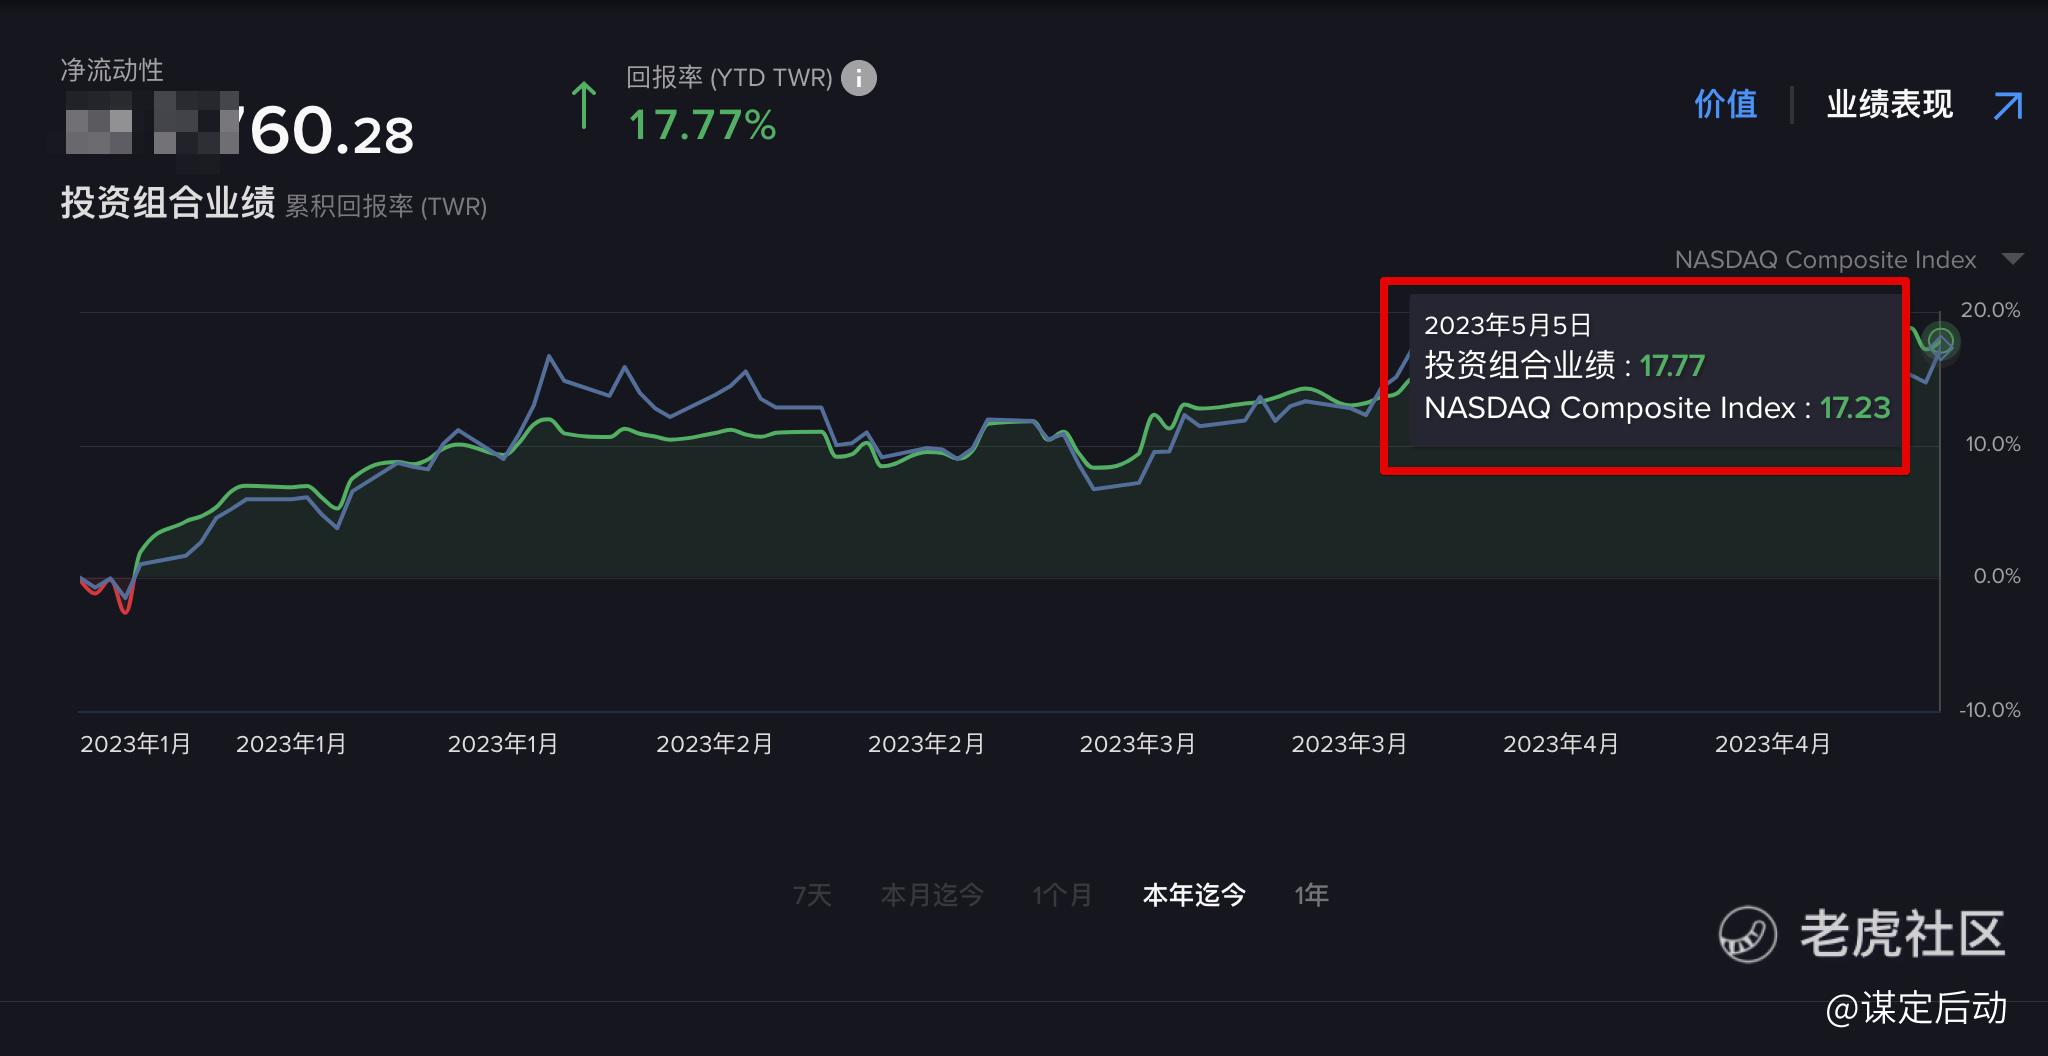Select the 本年迄今 time range
The image size is (2048, 1056).
[1194, 895]
